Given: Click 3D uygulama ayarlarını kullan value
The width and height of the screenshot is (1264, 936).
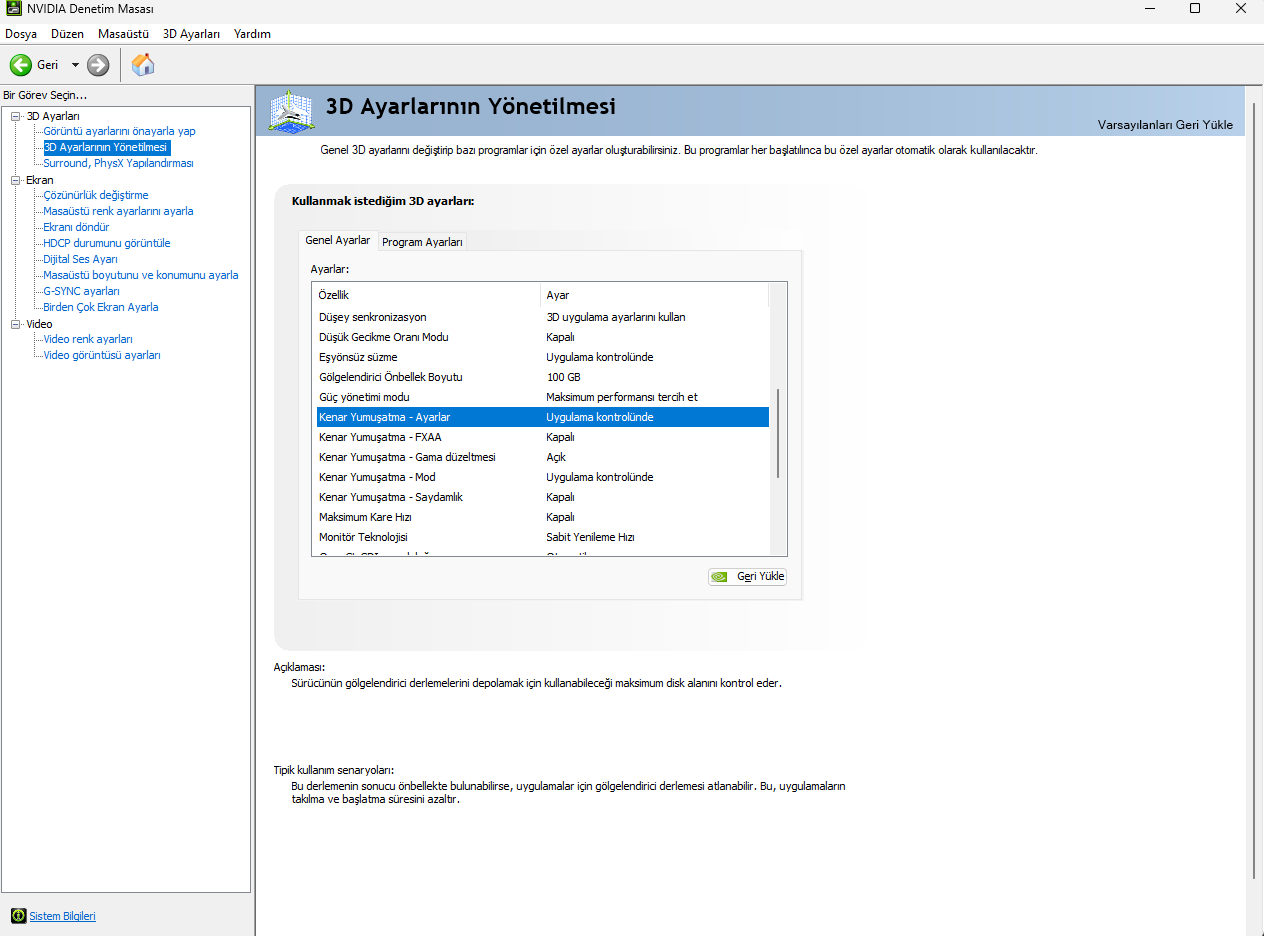Looking at the screenshot, I should click(616, 317).
